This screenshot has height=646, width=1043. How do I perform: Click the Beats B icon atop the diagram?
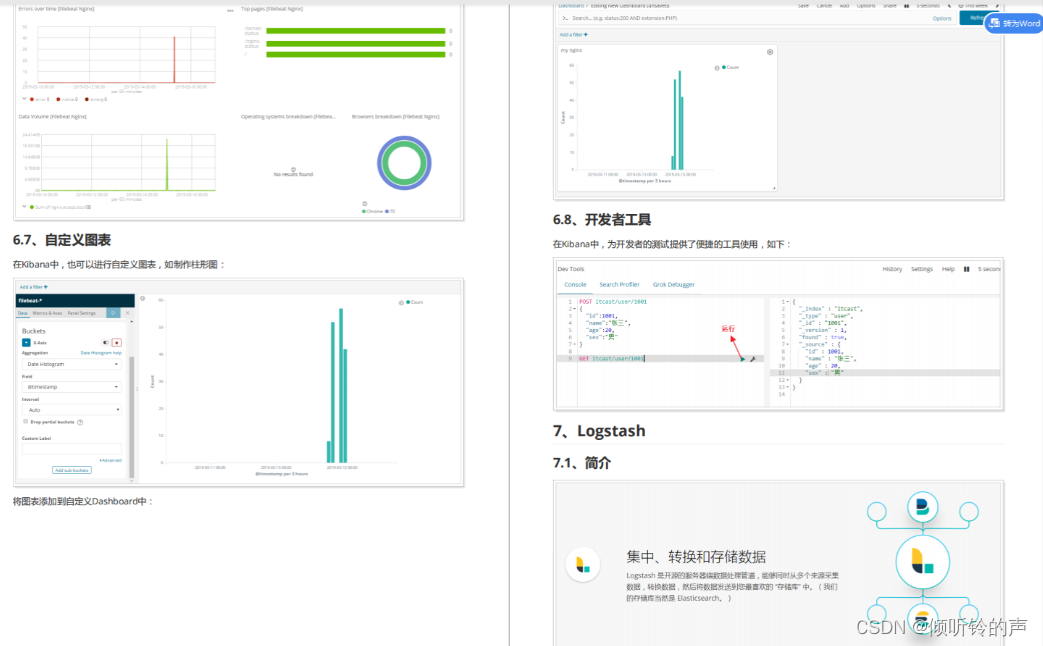[923, 507]
